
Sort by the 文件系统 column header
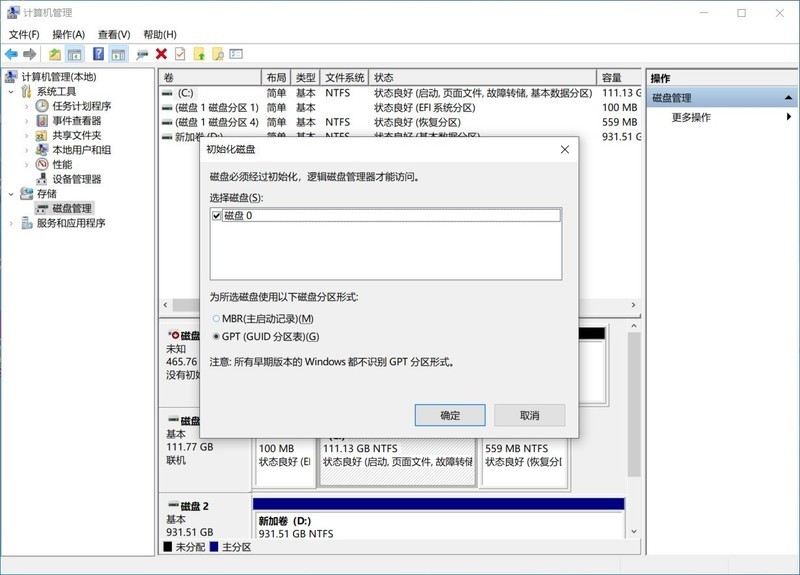(344, 78)
